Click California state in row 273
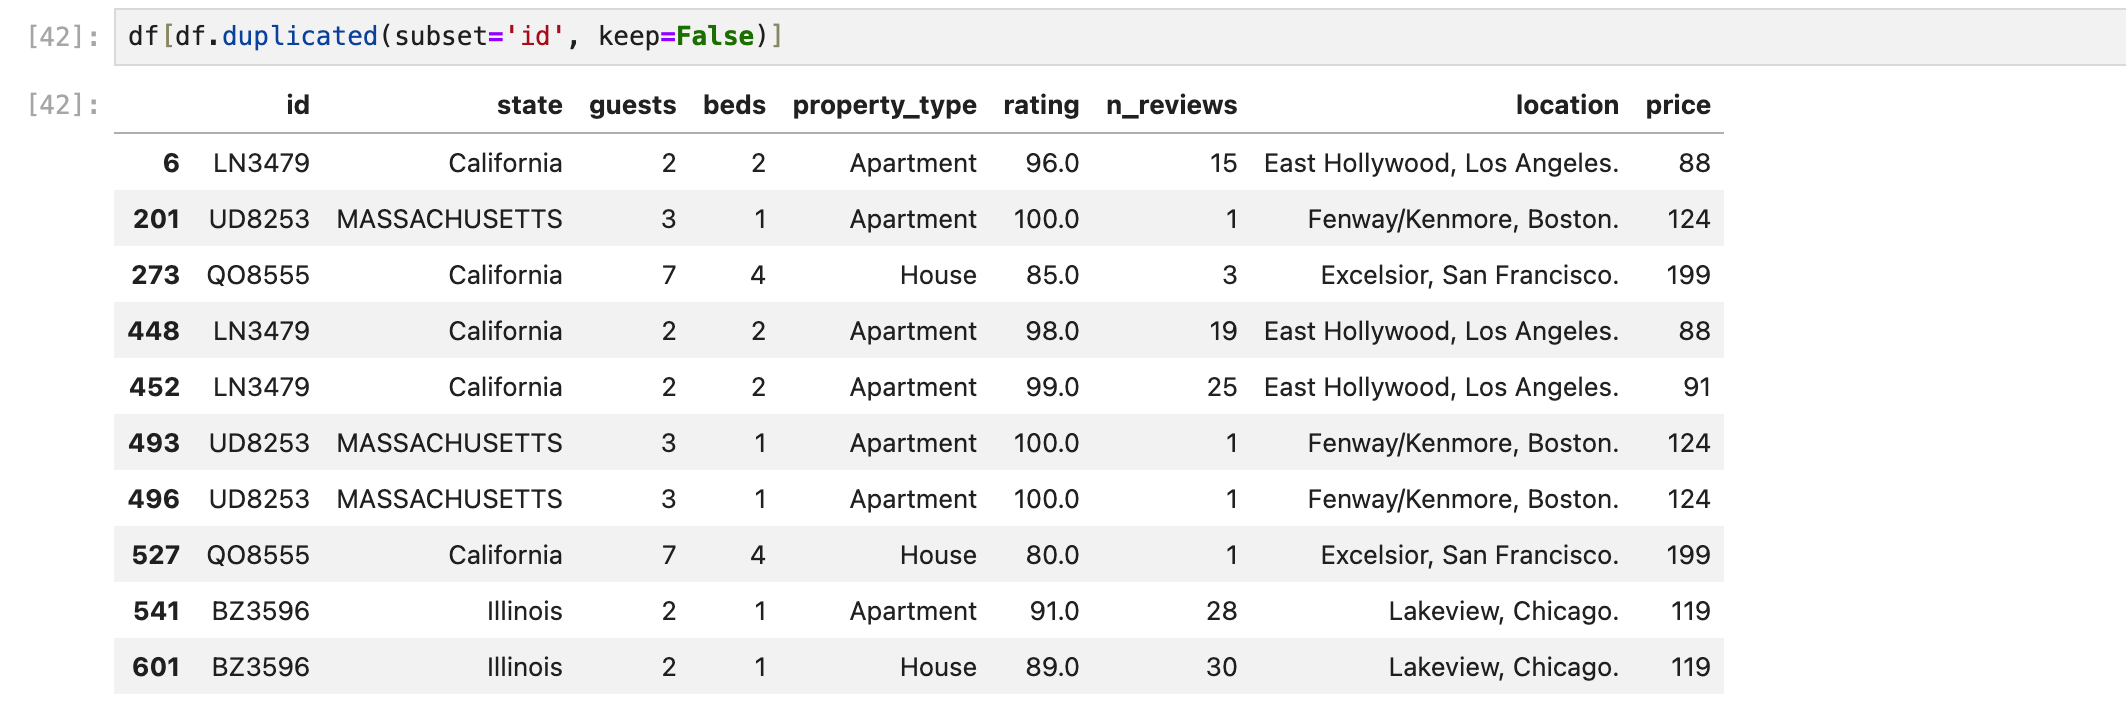Image resolution: width=2126 pixels, height=722 pixels. click(506, 275)
